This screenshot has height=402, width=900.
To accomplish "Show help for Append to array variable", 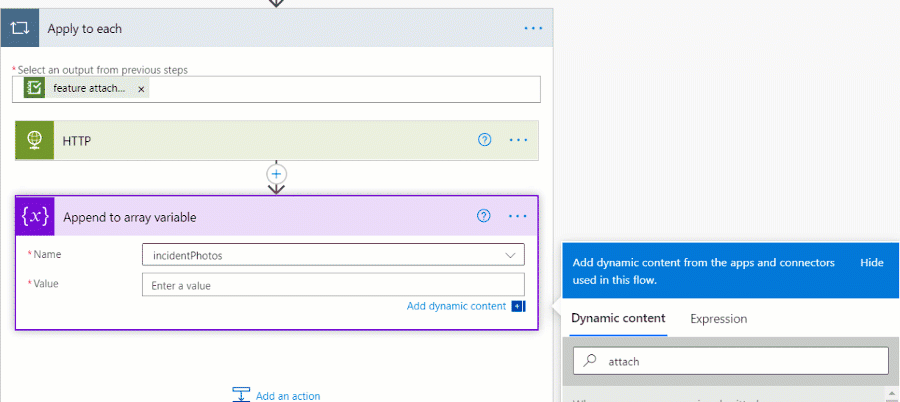I will click(x=485, y=216).
